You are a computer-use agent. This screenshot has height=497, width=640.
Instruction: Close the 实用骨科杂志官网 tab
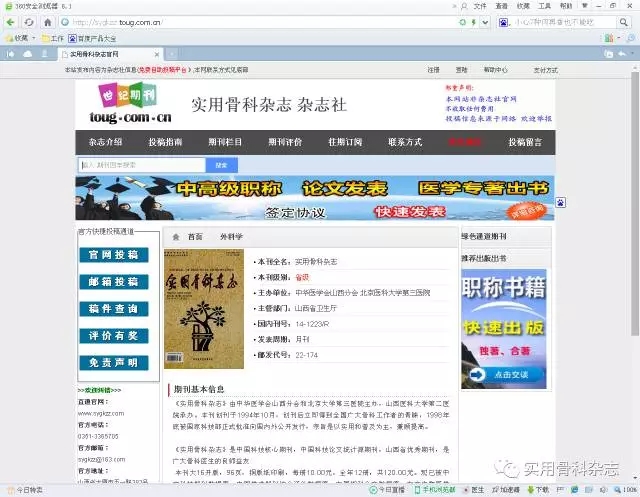coord(157,54)
